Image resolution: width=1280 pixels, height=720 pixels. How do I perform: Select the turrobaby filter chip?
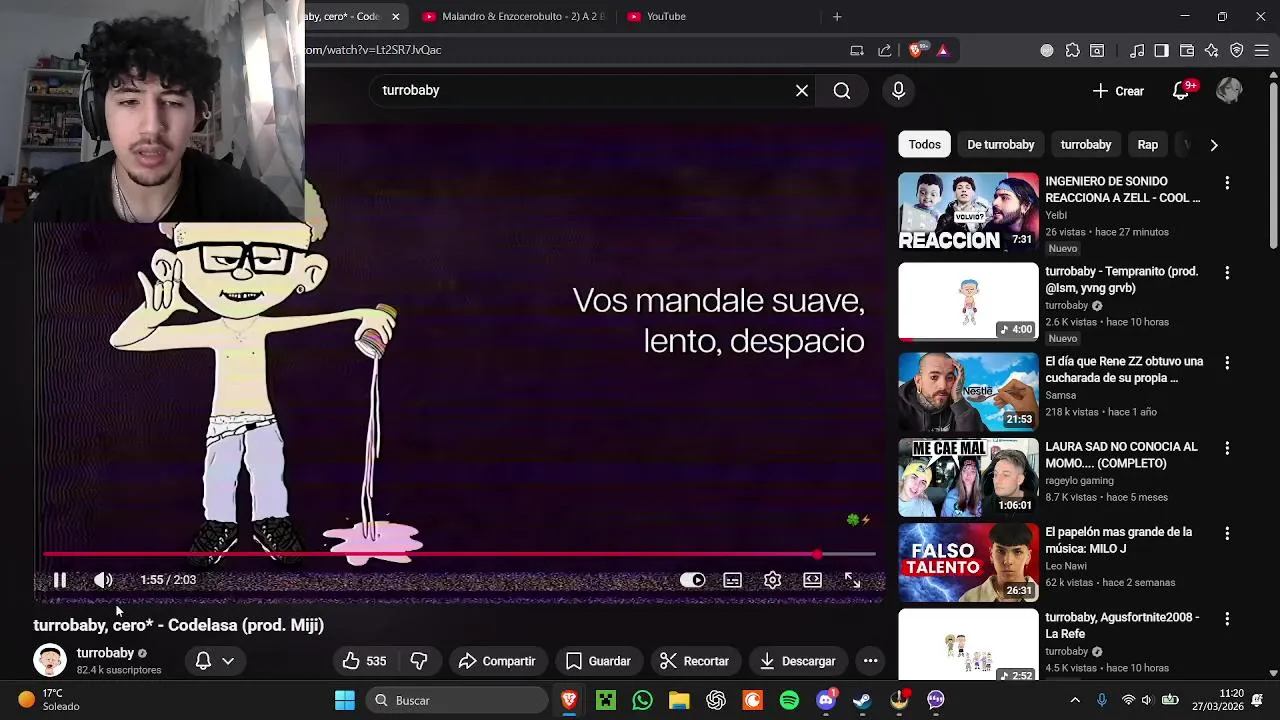point(1086,145)
